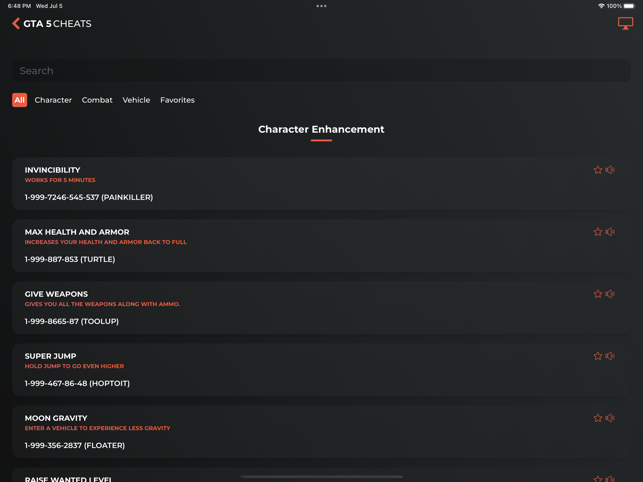Image resolution: width=643 pixels, height=482 pixels.
Task: Tap 'Increases your health and armor back to full'
Action: tap(105, 242)
